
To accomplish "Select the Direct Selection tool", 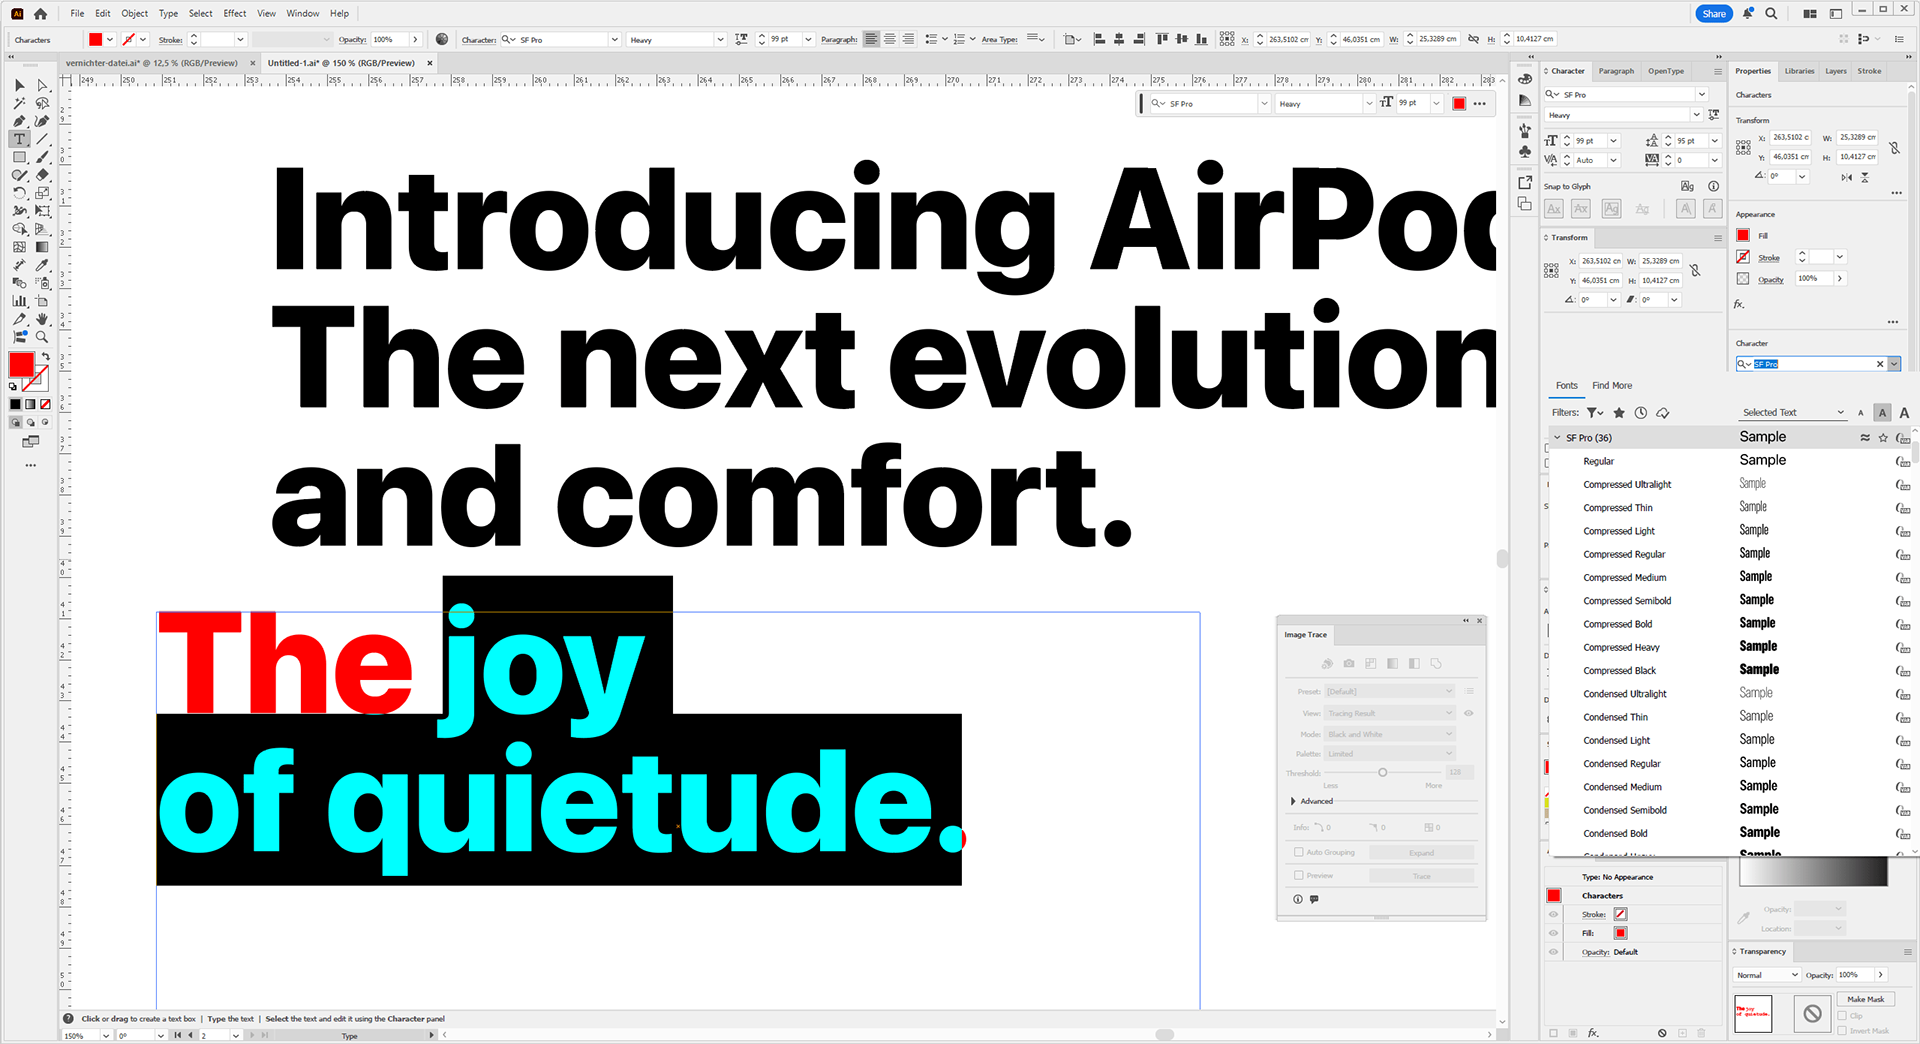I will (42, 86).
